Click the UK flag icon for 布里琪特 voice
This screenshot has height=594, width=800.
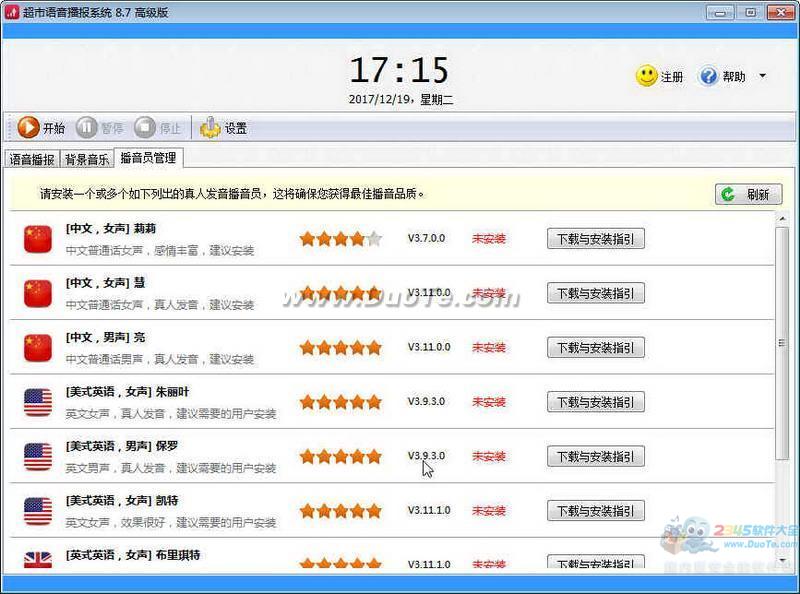pos(38,559)
